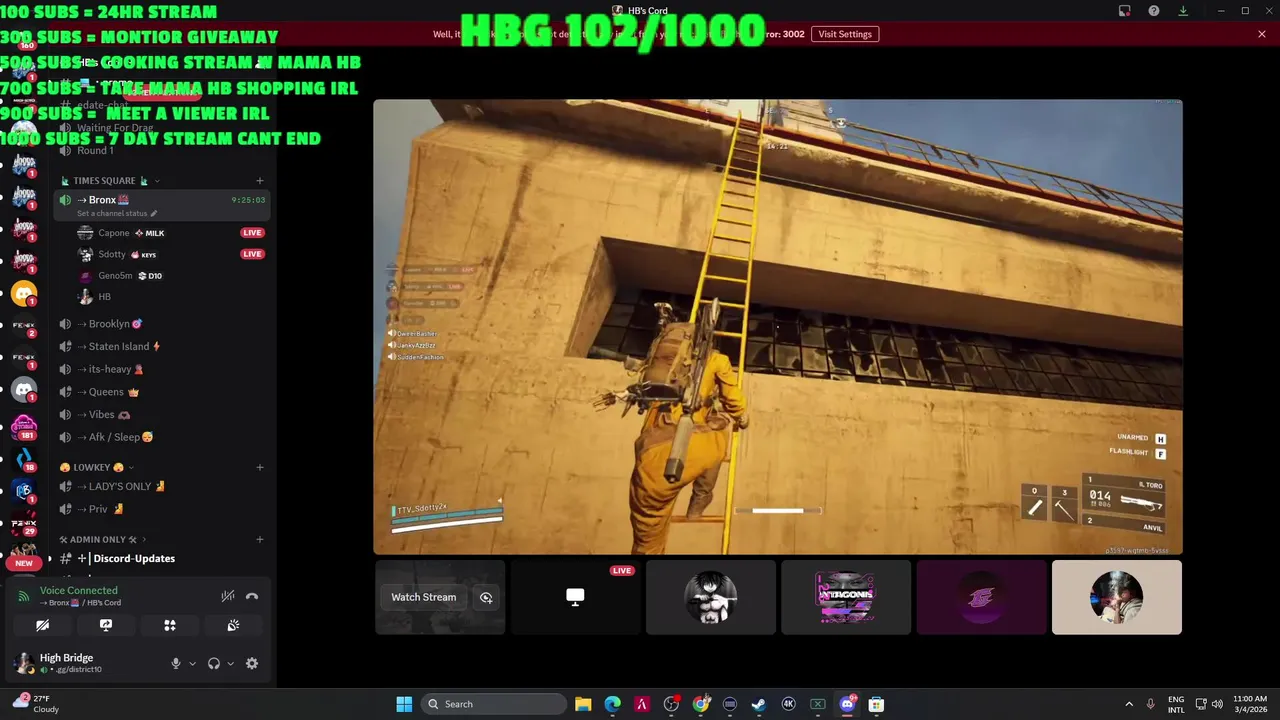Create channel in TIMES SQUARE category
This screenshot has width=1280, height=720.
(260, 181)
